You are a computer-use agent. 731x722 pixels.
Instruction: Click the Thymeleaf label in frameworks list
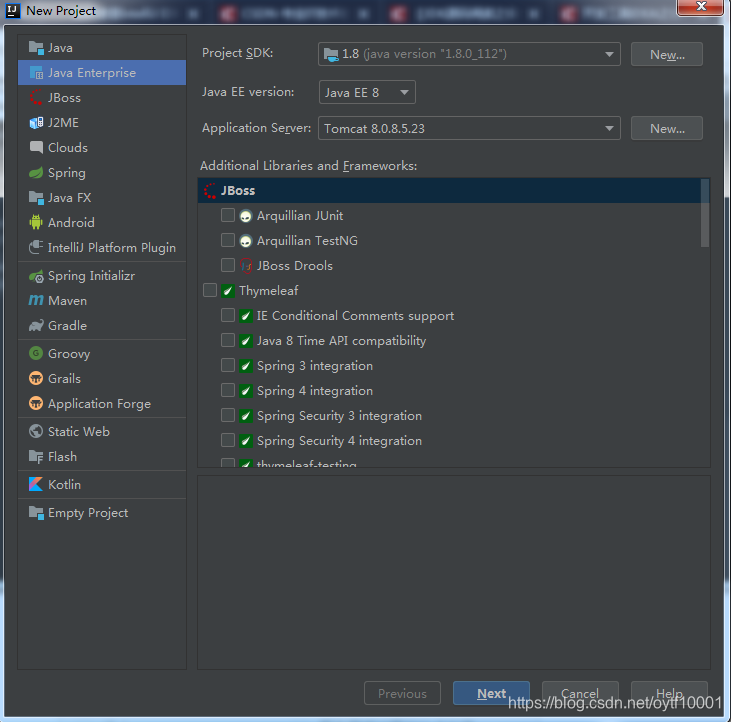pos(269,291)
